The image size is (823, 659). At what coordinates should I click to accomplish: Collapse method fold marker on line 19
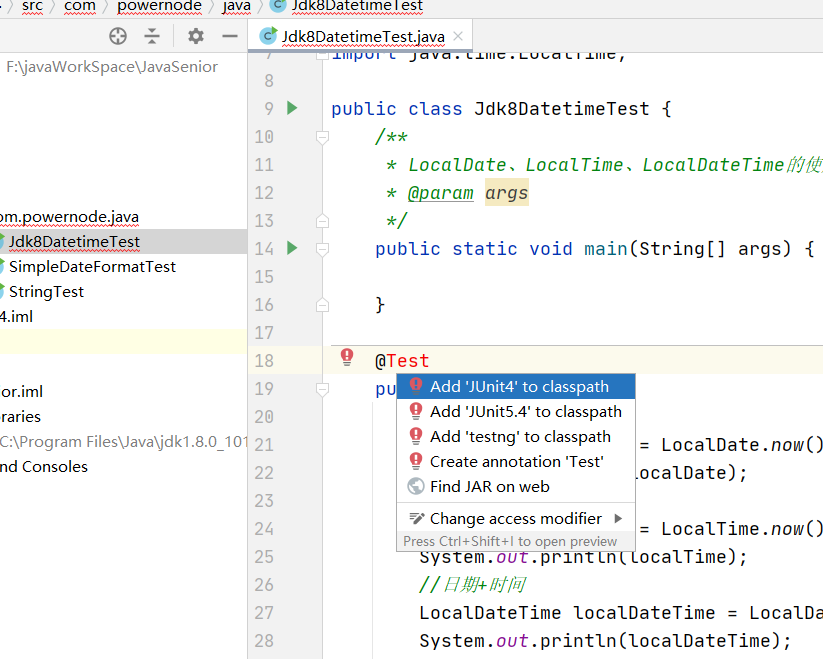tap(322, 389)
